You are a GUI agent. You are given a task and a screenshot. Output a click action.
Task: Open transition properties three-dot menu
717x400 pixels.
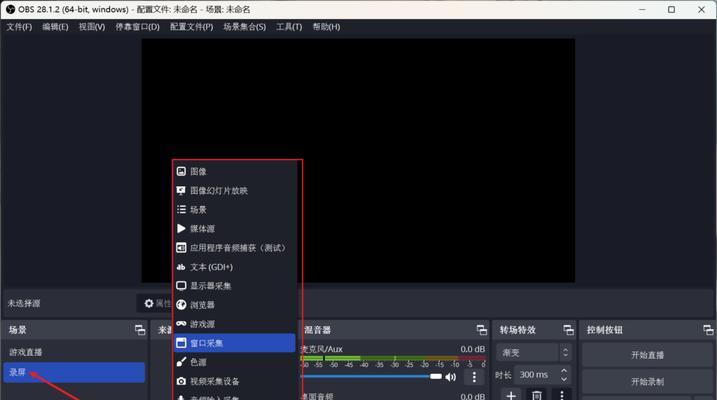(562, 395)
